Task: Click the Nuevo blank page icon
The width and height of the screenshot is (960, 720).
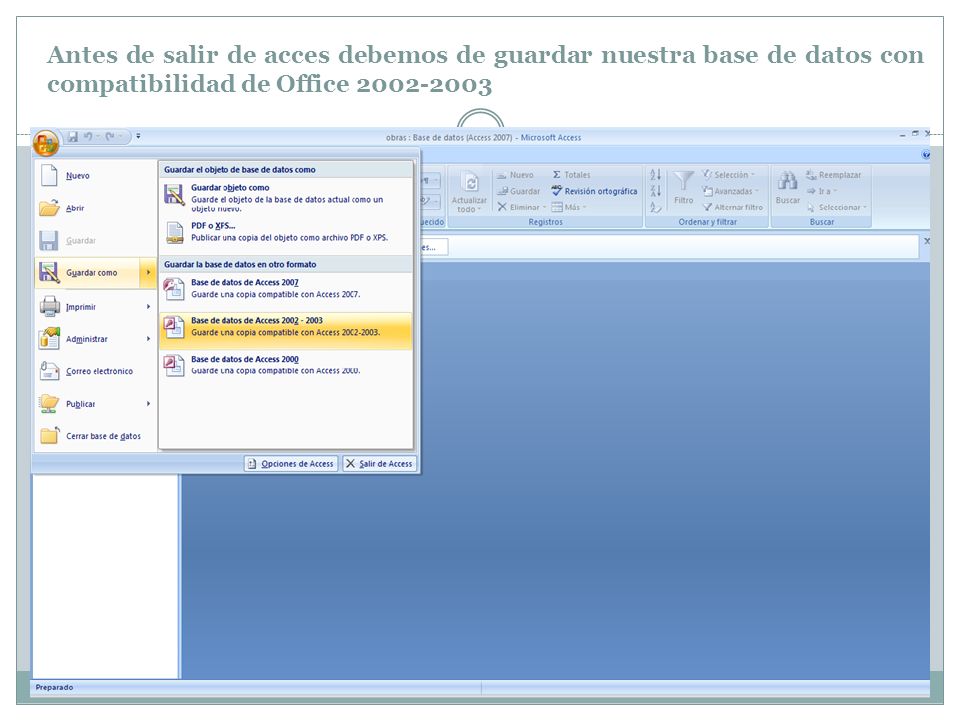Action: [x=49, y=175]
